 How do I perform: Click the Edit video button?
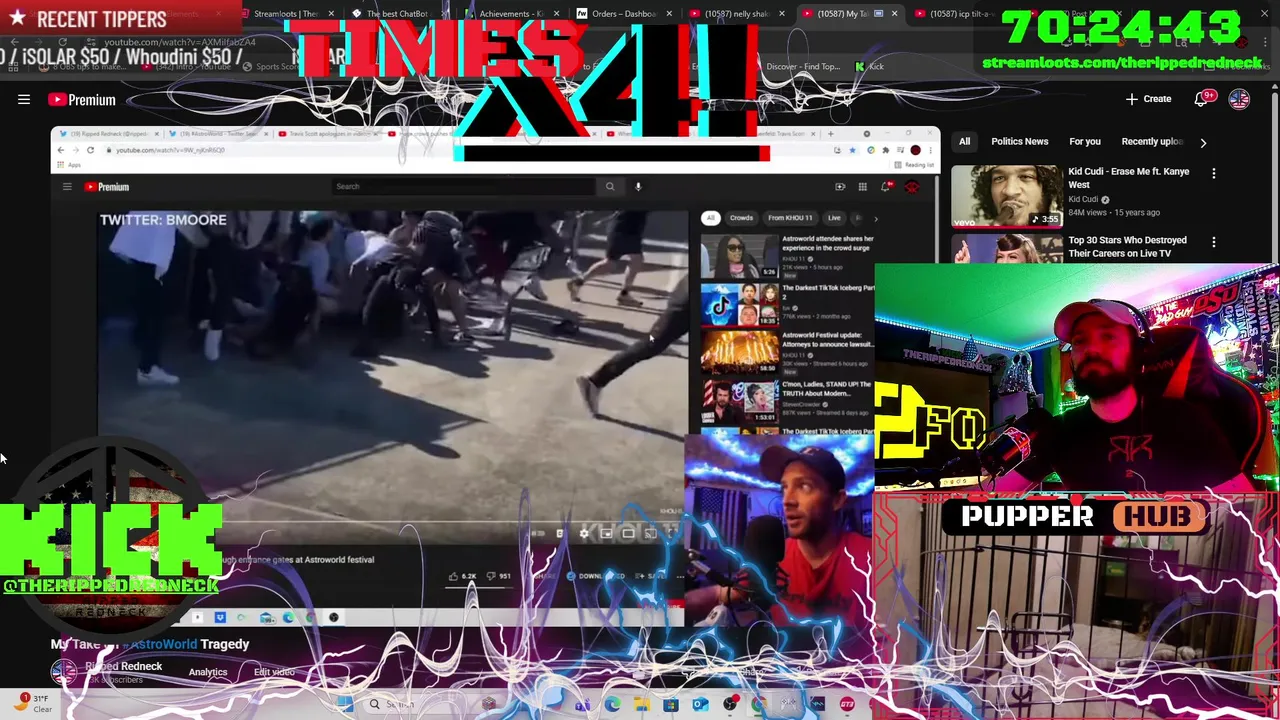coord(274,672)
